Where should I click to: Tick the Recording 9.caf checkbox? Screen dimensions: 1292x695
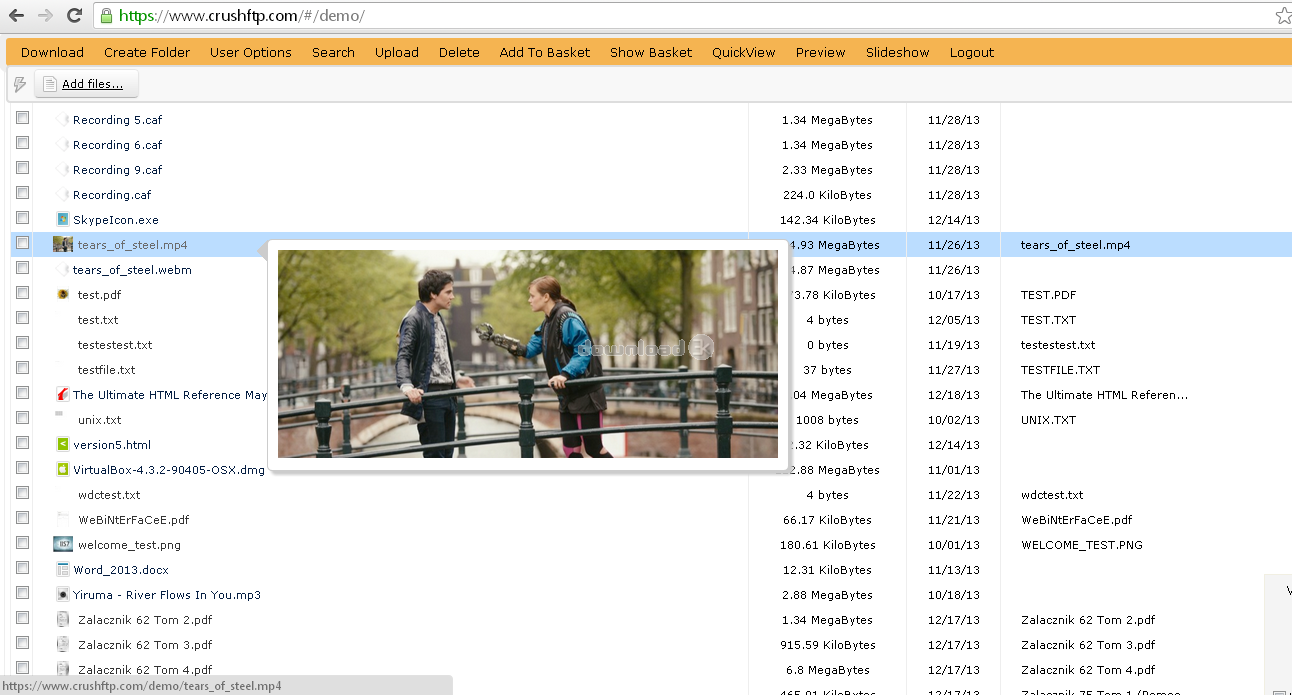click(x=23, y=168)
